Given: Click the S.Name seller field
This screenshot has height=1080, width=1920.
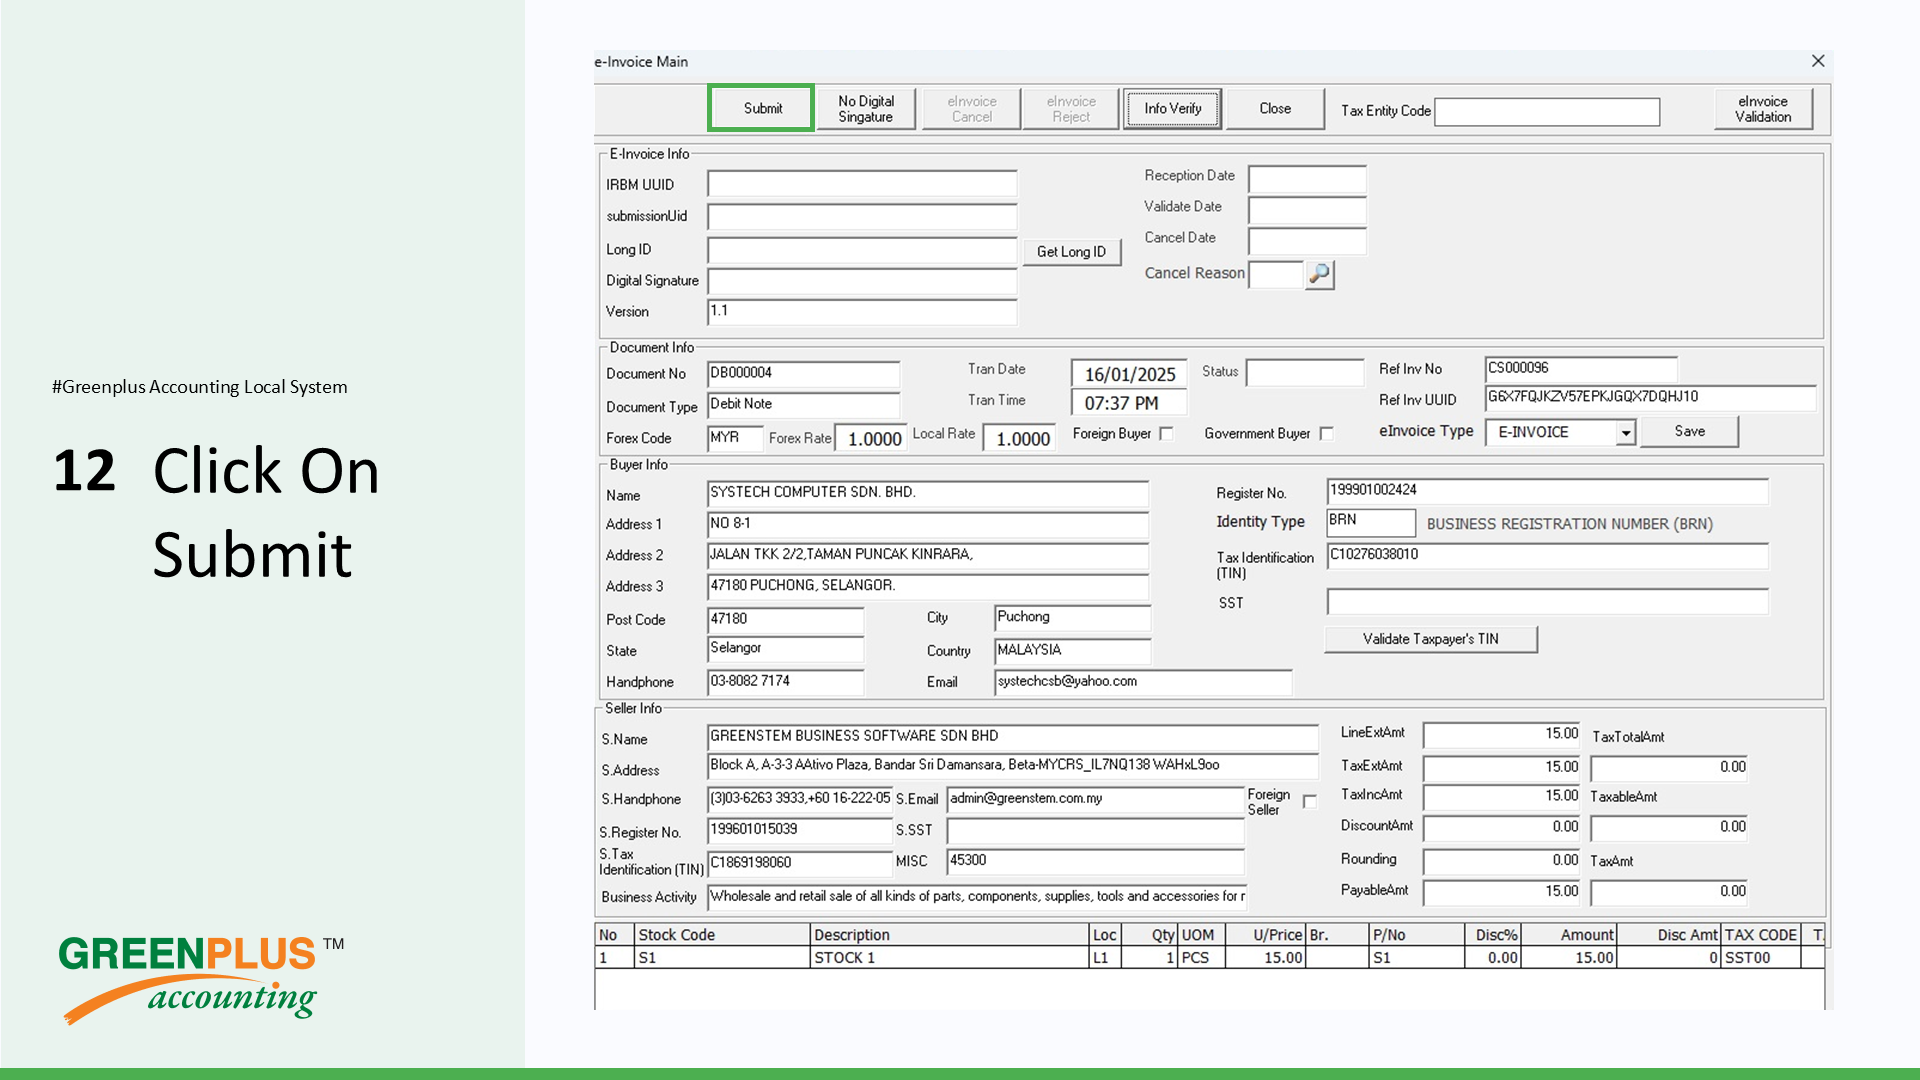Looking at the screenshot, I should tap(1013, 738).
